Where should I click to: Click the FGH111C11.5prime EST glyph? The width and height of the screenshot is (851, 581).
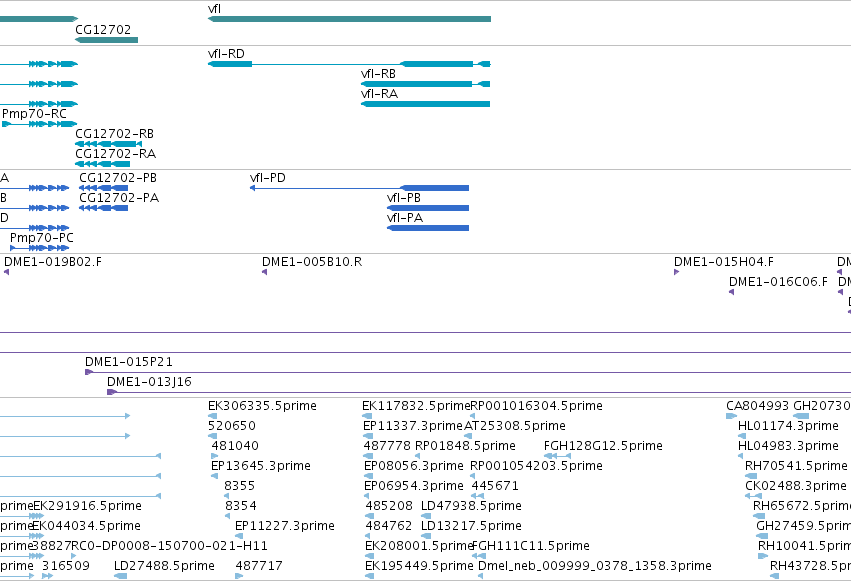479,556
